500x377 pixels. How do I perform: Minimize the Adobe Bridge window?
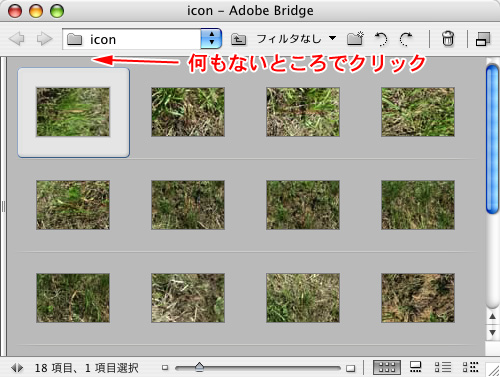(36, 11)
